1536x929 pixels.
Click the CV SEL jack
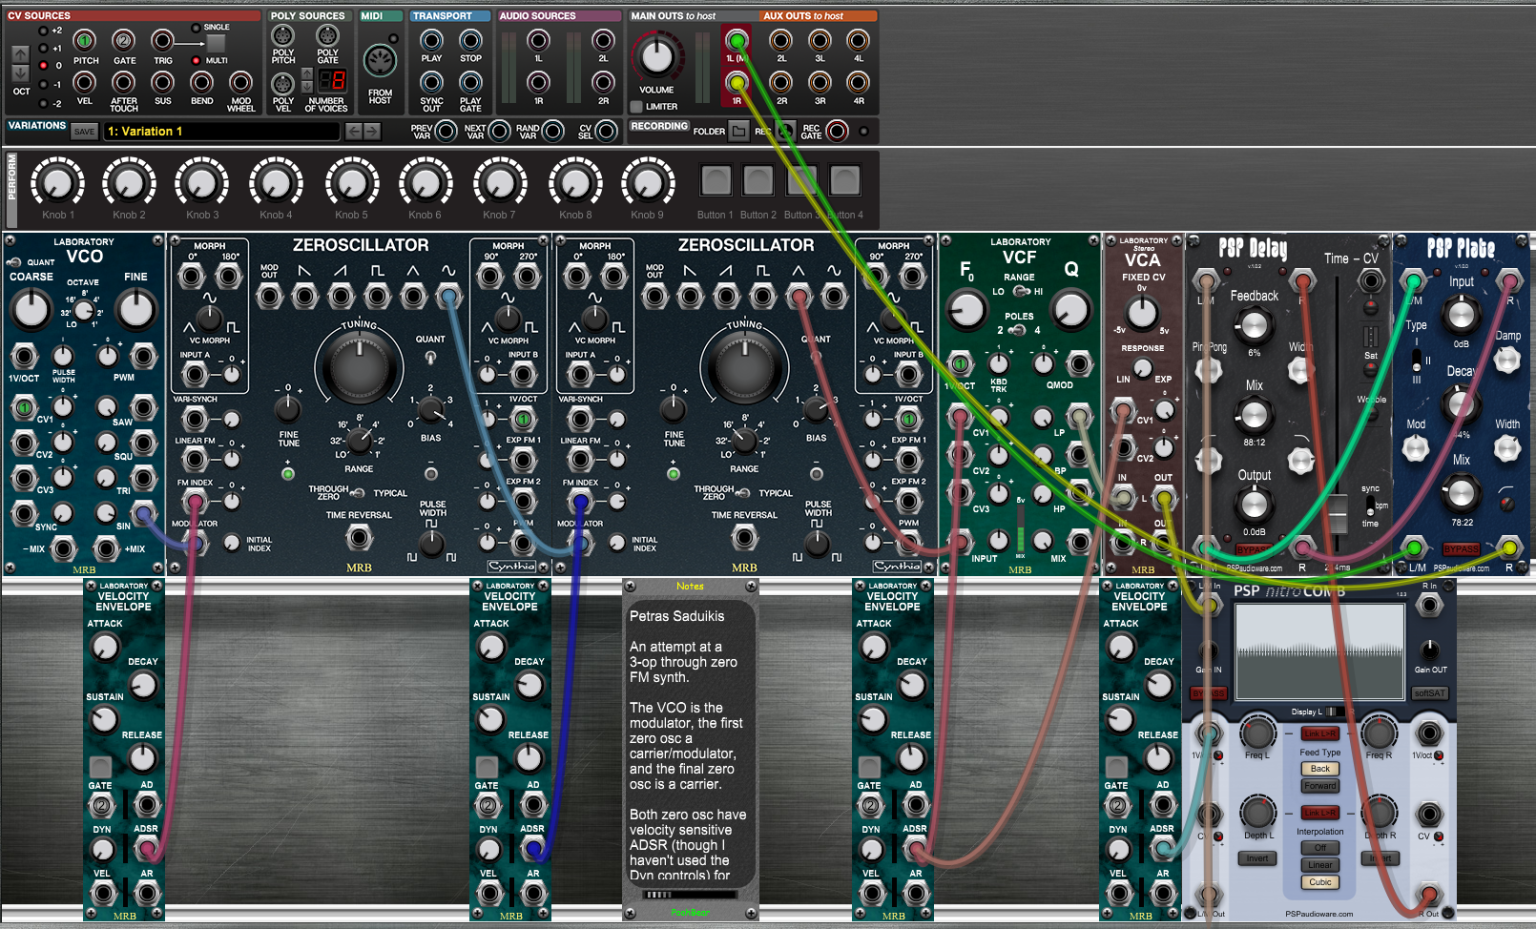pos(605,131)
